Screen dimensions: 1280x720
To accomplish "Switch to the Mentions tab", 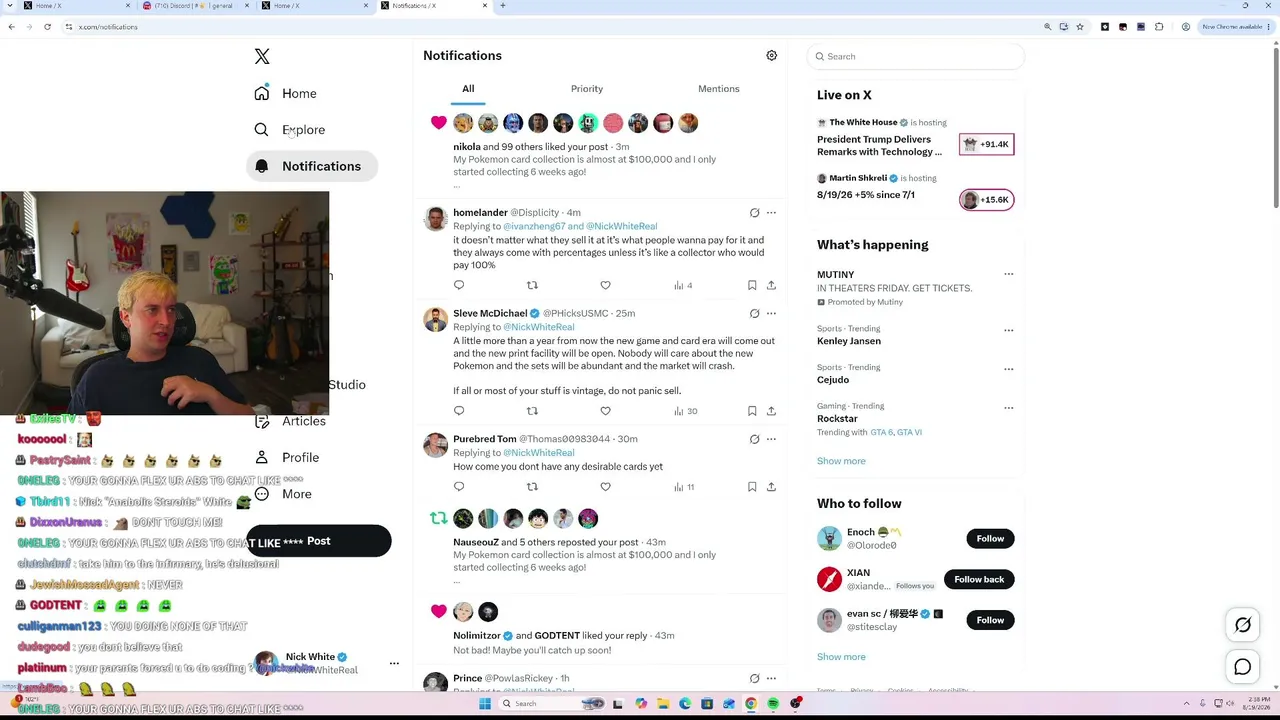I will pos(719,89).
